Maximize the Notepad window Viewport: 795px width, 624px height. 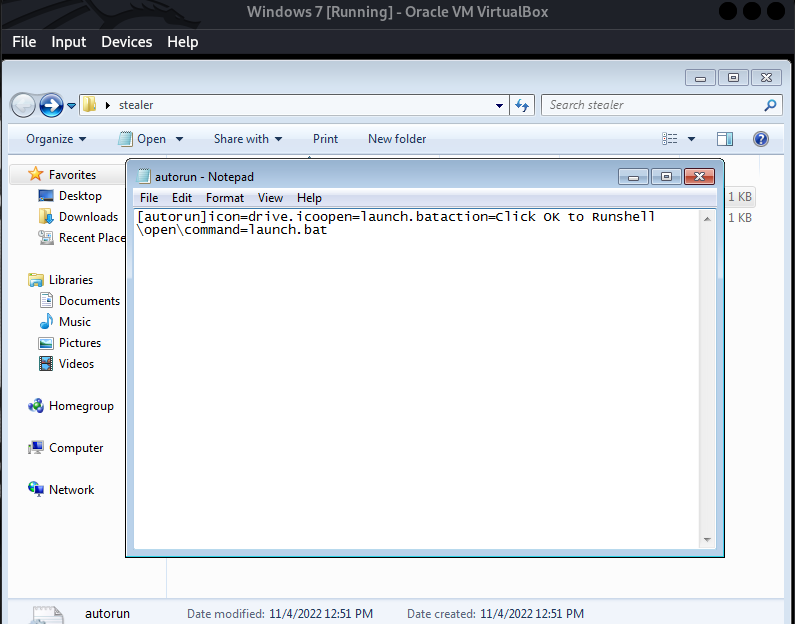(x=666, y=176)
